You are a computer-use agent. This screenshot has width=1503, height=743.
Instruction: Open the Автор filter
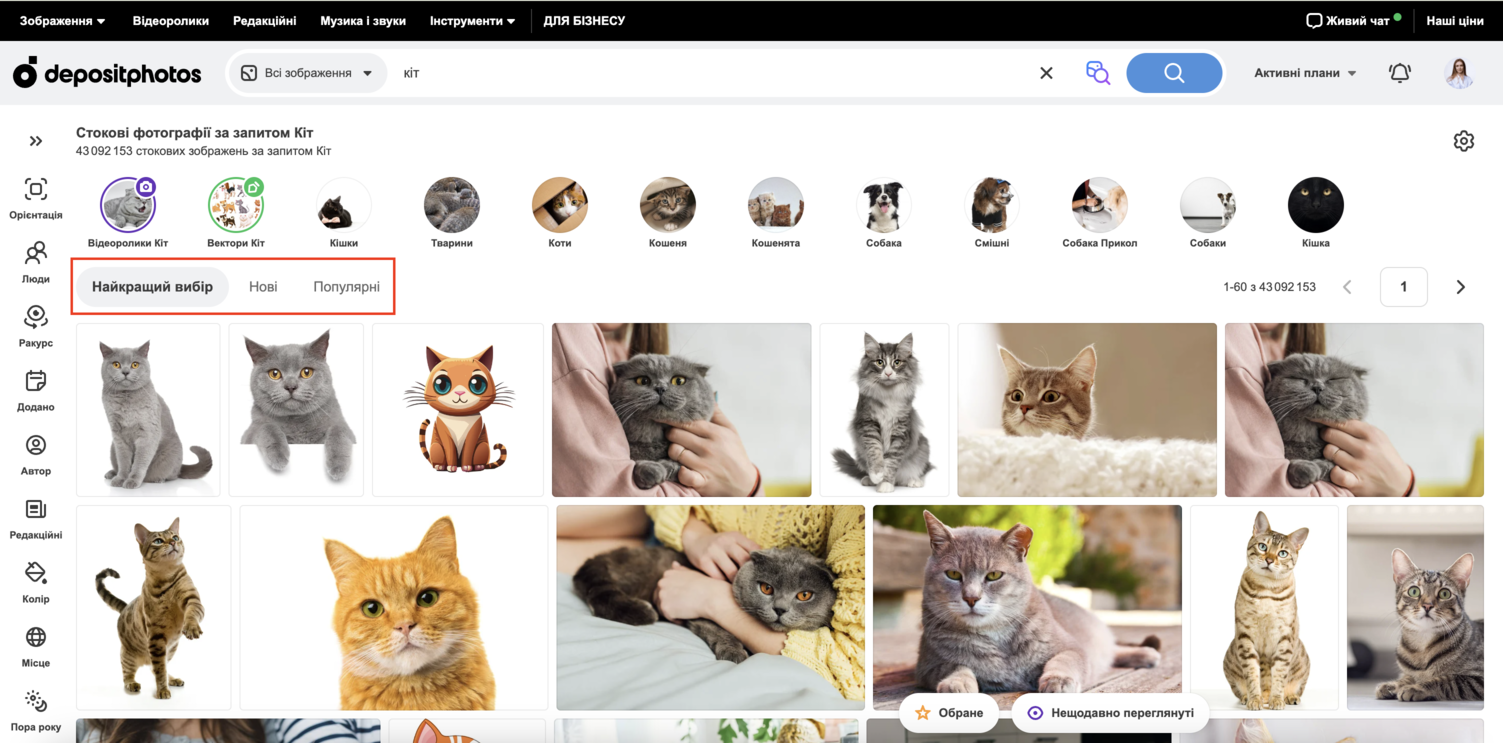click(36, 454)
